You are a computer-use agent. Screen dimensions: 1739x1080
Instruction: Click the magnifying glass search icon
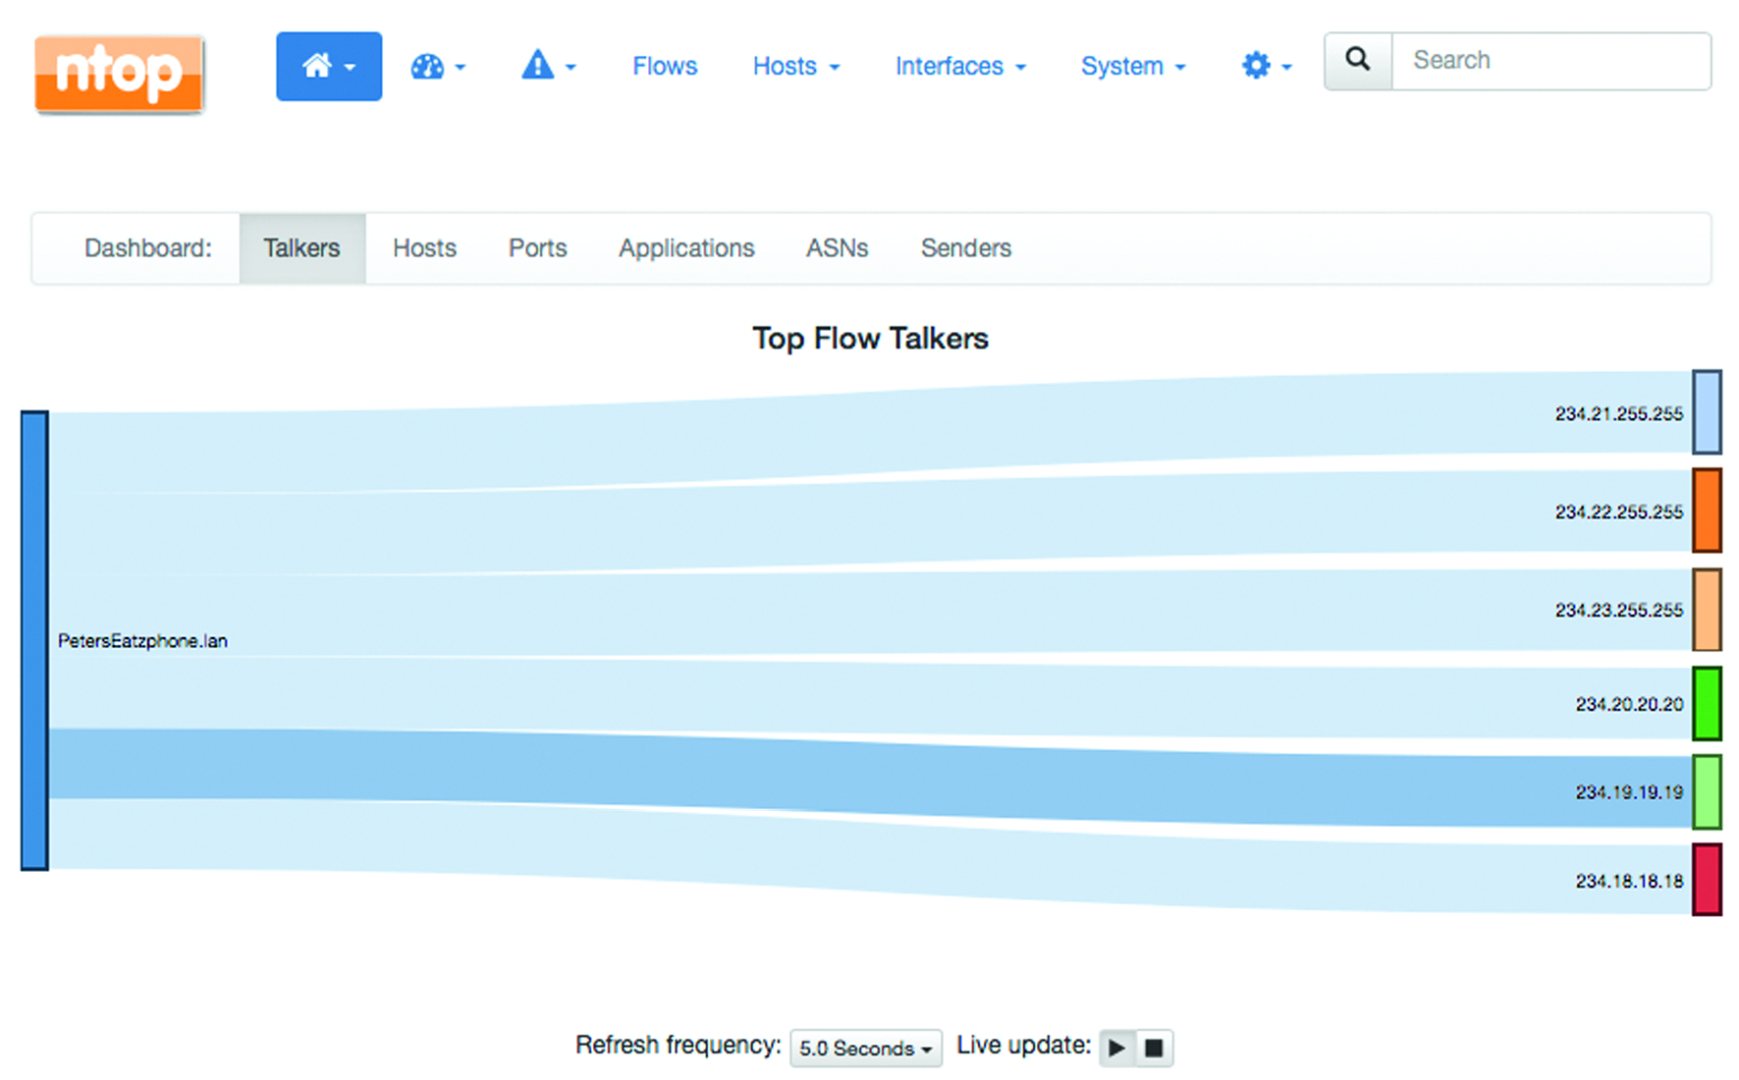(1357, 61)
